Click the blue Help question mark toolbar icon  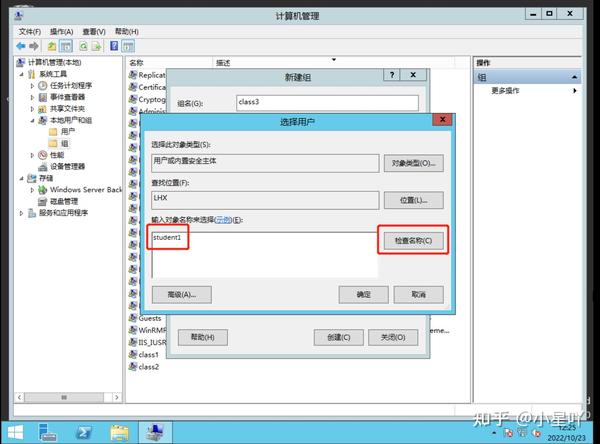114,46
